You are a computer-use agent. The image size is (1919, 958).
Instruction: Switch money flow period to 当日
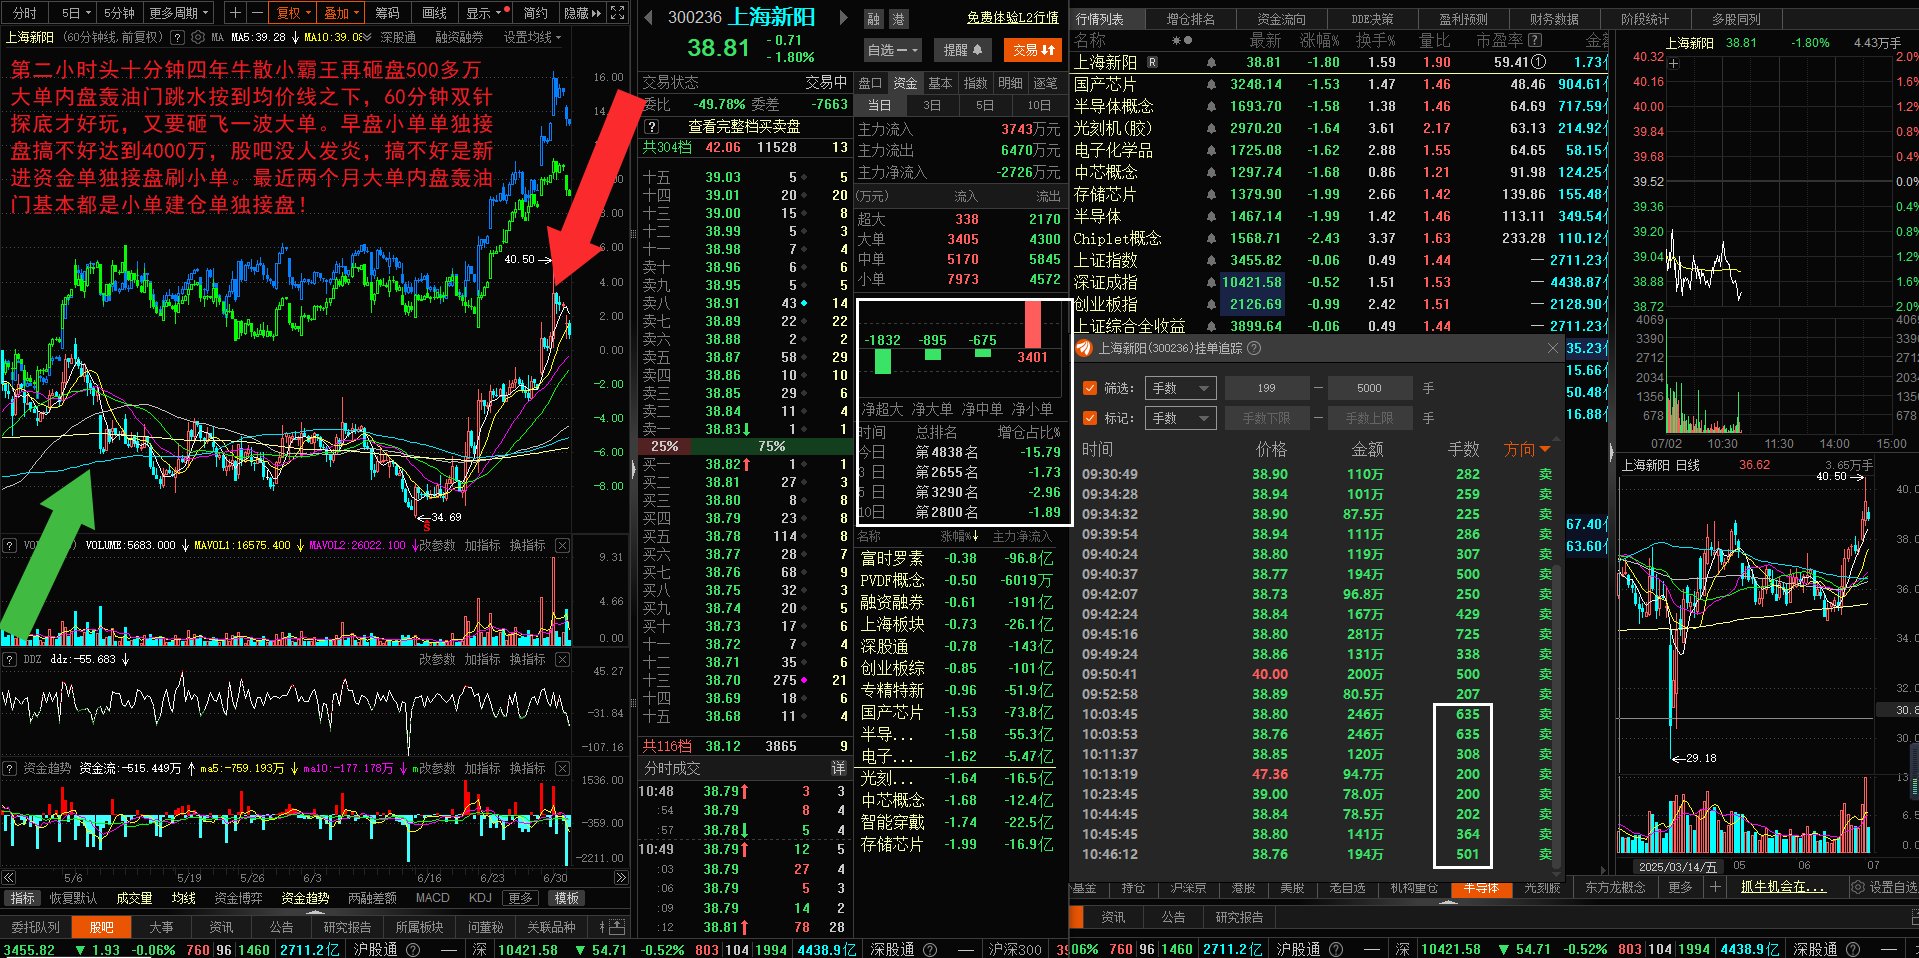[x=879, y=105]
